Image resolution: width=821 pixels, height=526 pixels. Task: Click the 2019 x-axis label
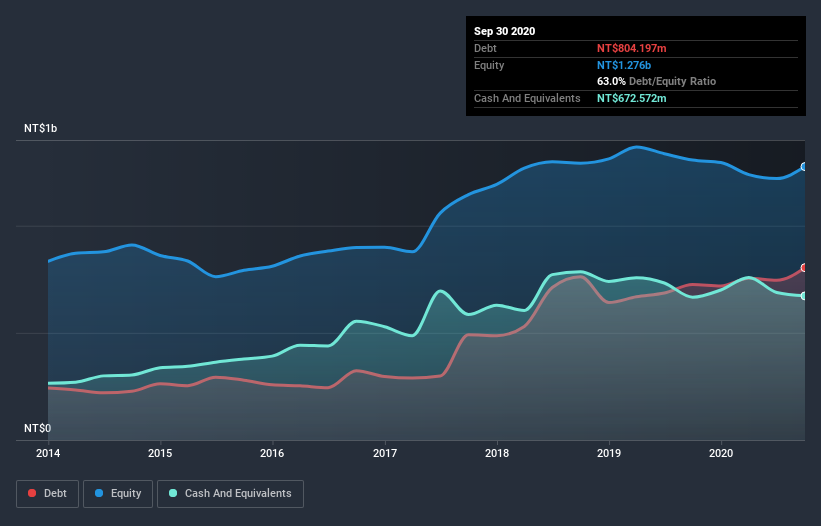click(609, 453)
